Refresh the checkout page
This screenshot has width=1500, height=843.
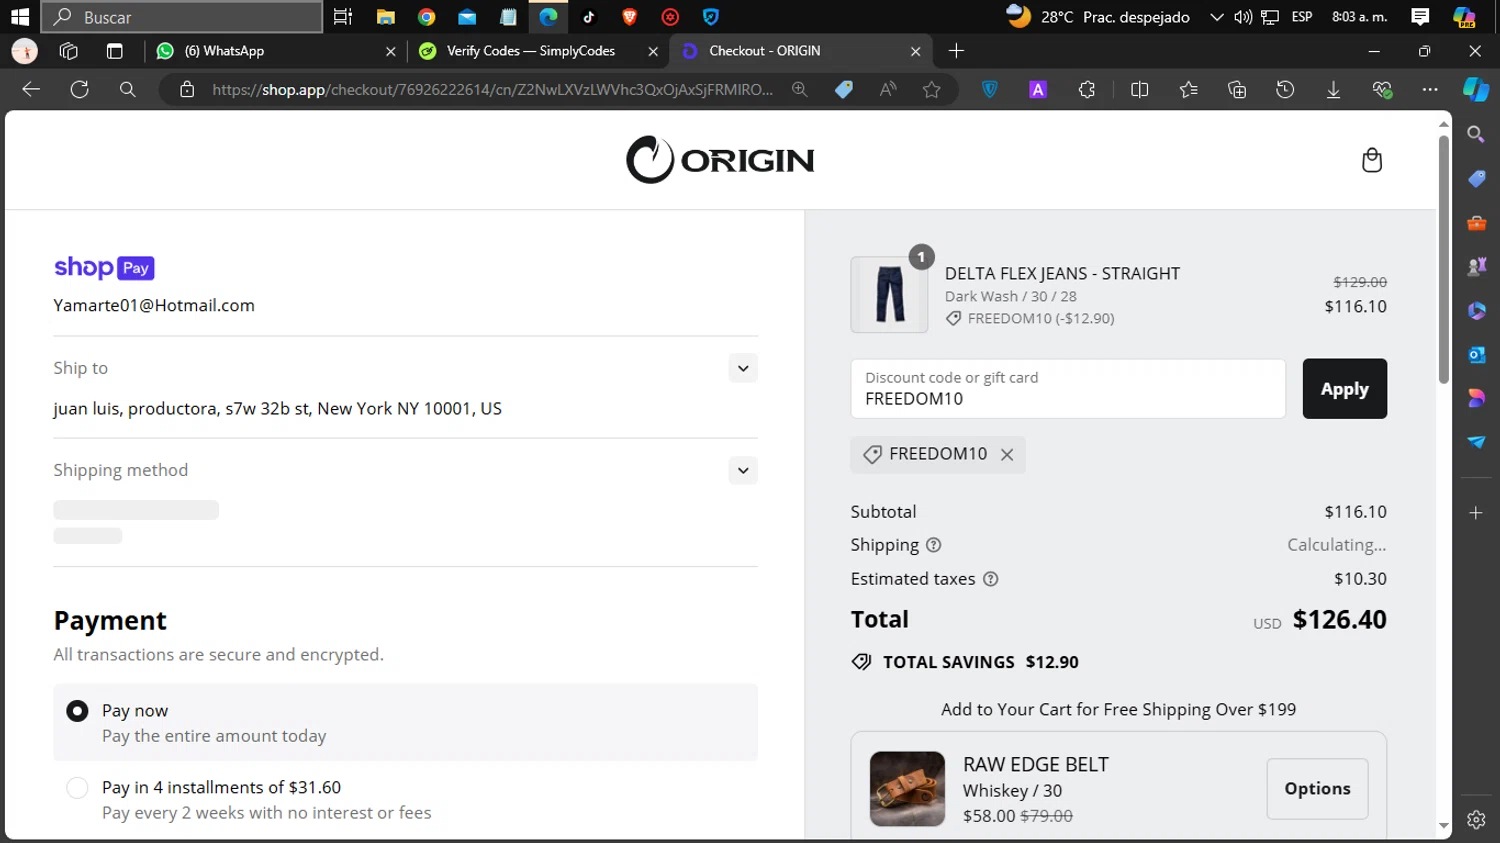pos(79,89)
